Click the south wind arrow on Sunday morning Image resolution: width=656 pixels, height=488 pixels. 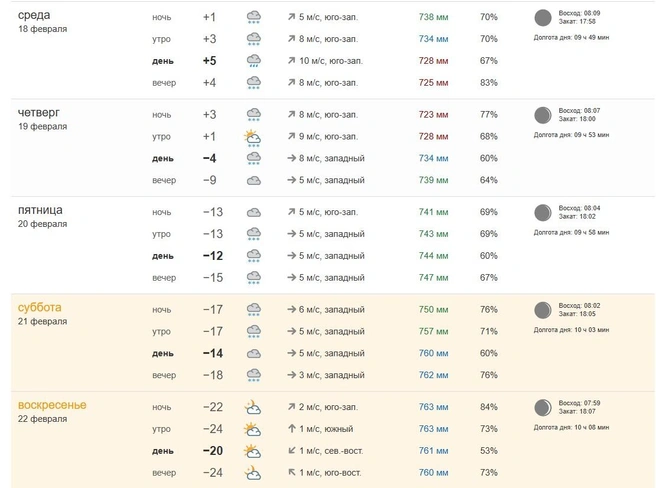[x=292, y=429]
